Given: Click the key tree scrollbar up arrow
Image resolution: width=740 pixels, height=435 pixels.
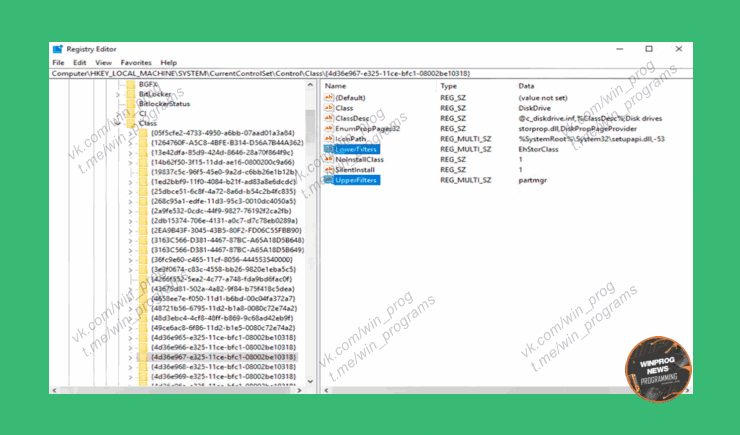Looking at the screenshot, I should pos(310,85).
